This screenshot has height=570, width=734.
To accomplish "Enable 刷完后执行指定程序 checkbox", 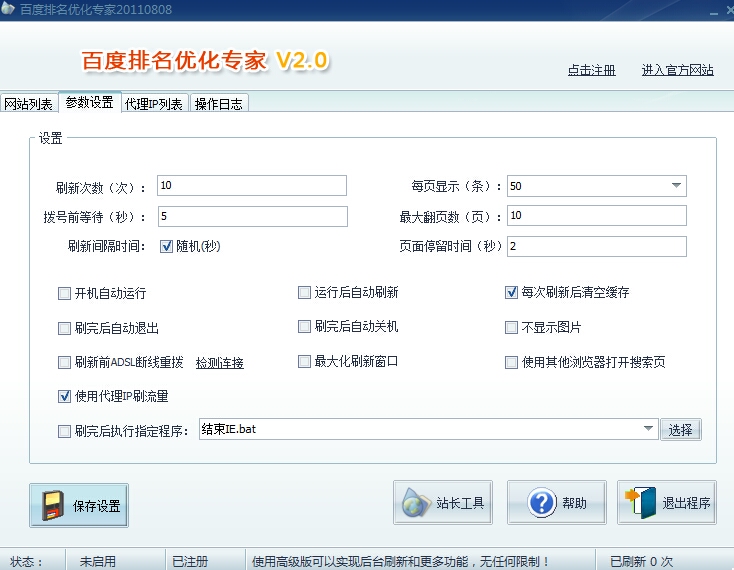I will click(64, 431).
